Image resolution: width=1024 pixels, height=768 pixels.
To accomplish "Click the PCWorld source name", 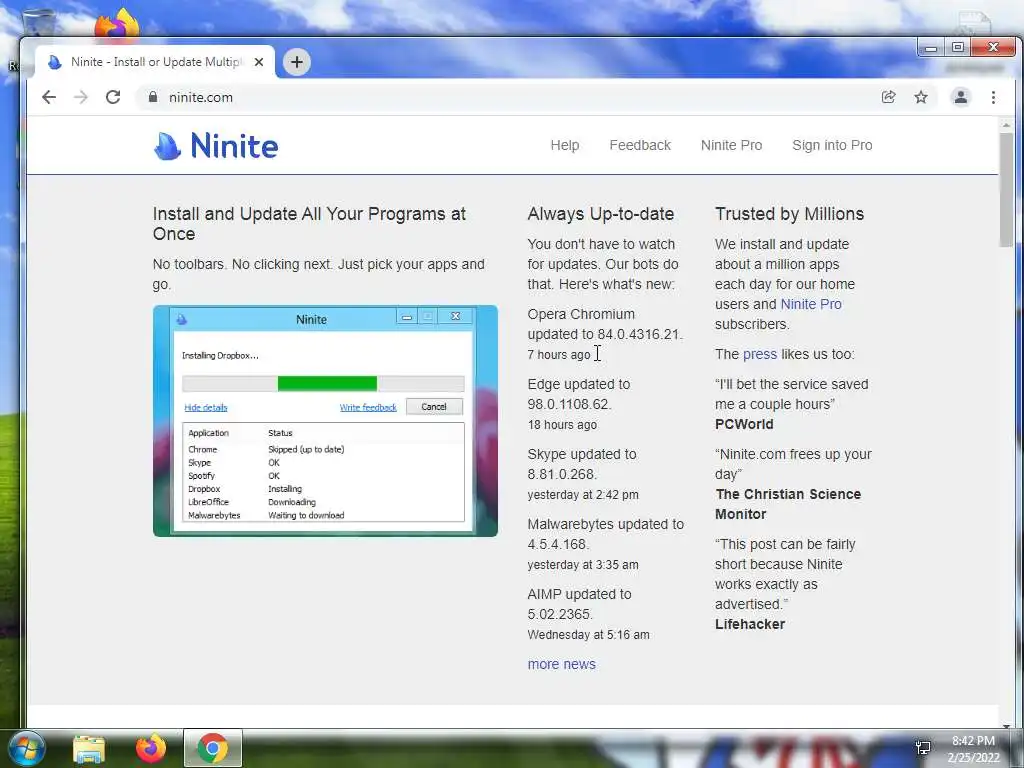I will pyautogui.click(x=744, y=424).
